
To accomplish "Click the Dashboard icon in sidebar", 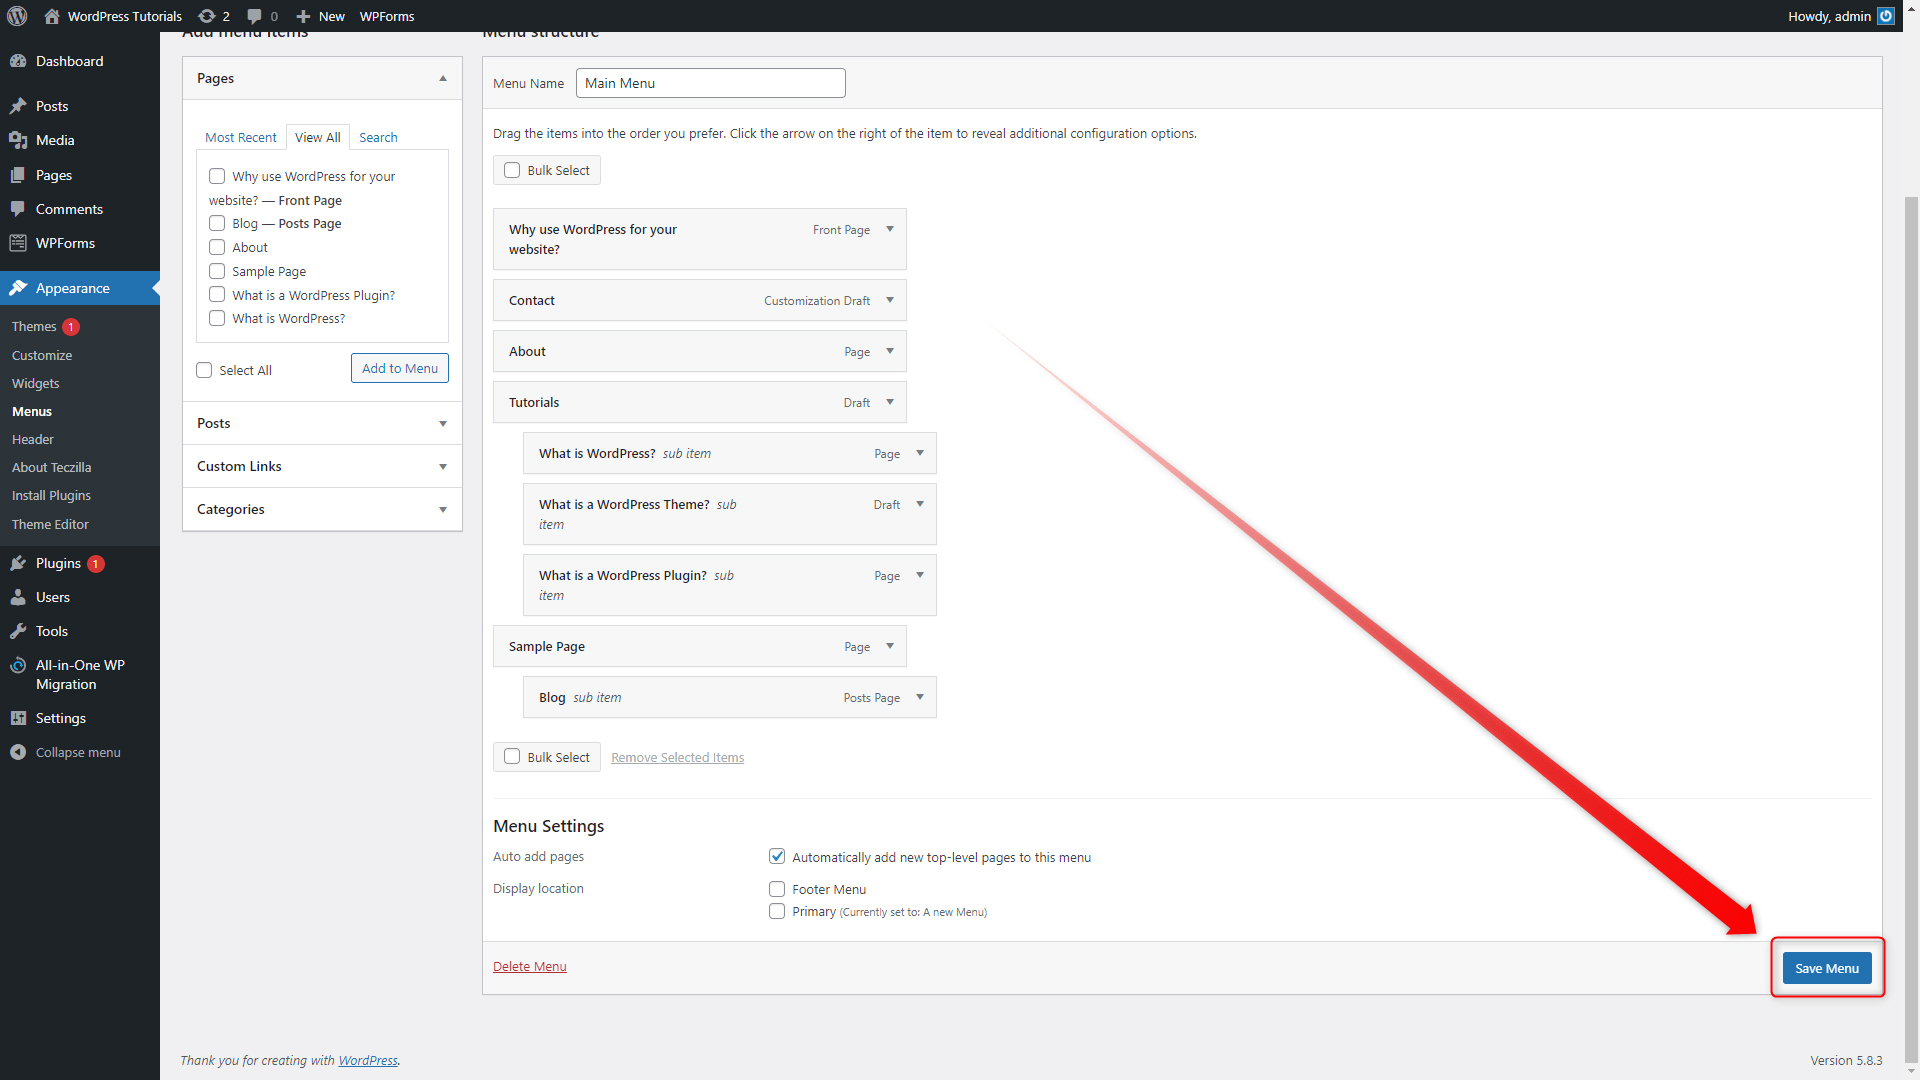I will (18, 61).
